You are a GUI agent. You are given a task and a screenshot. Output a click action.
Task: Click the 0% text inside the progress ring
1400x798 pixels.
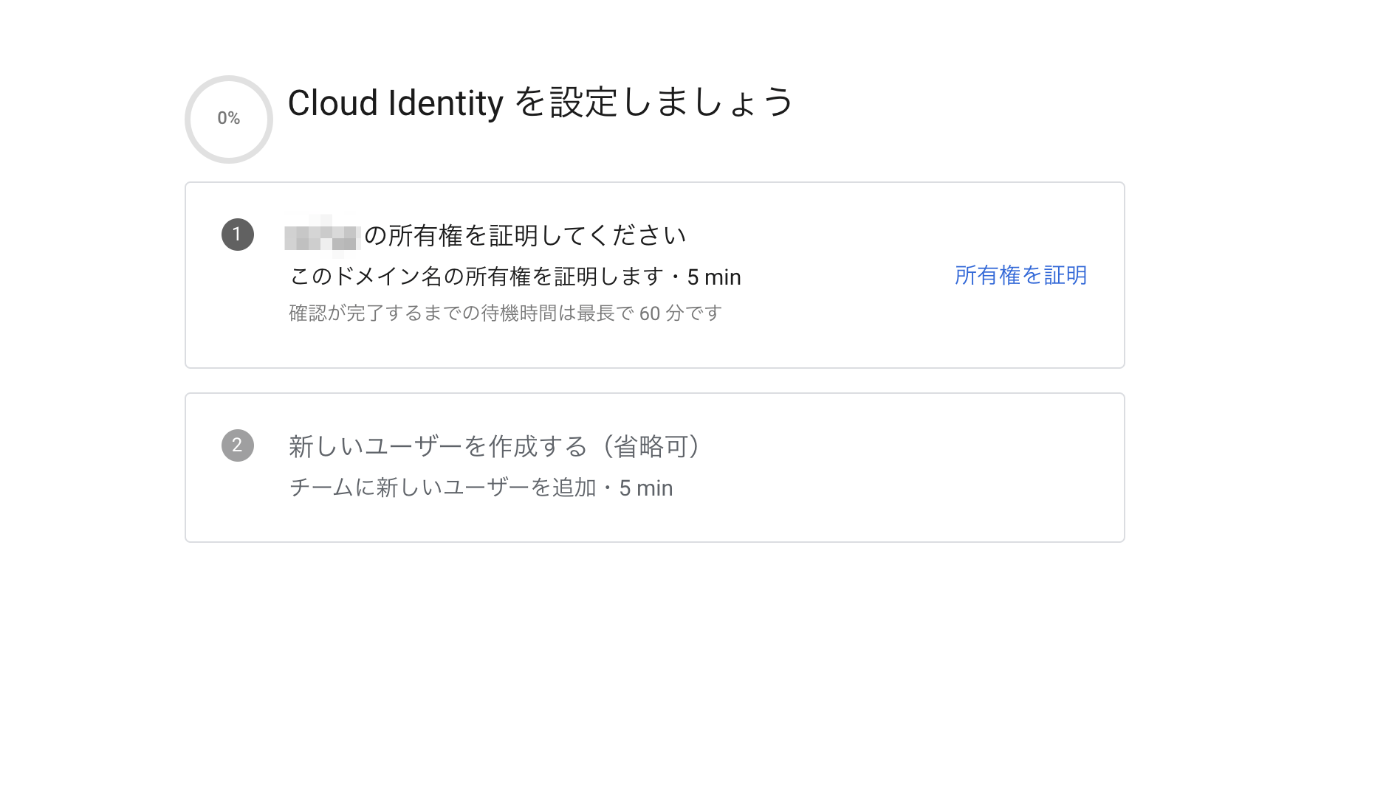(x=229, y=118)
